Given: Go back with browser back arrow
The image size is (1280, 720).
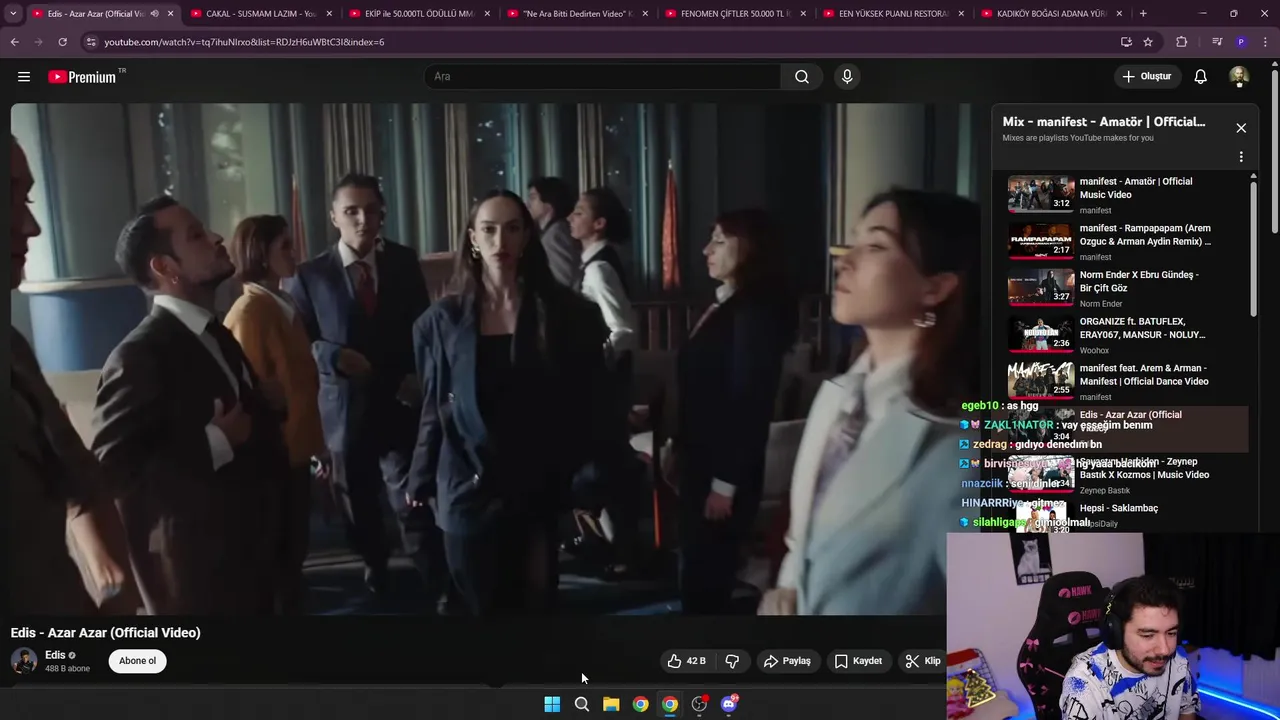Looking at the screenshot, I should pyautogui.click(x=14, y=42).
